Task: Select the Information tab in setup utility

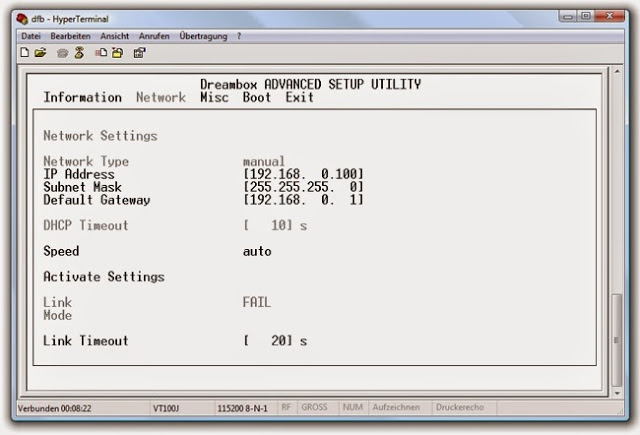Action: [x=82, y=97]
